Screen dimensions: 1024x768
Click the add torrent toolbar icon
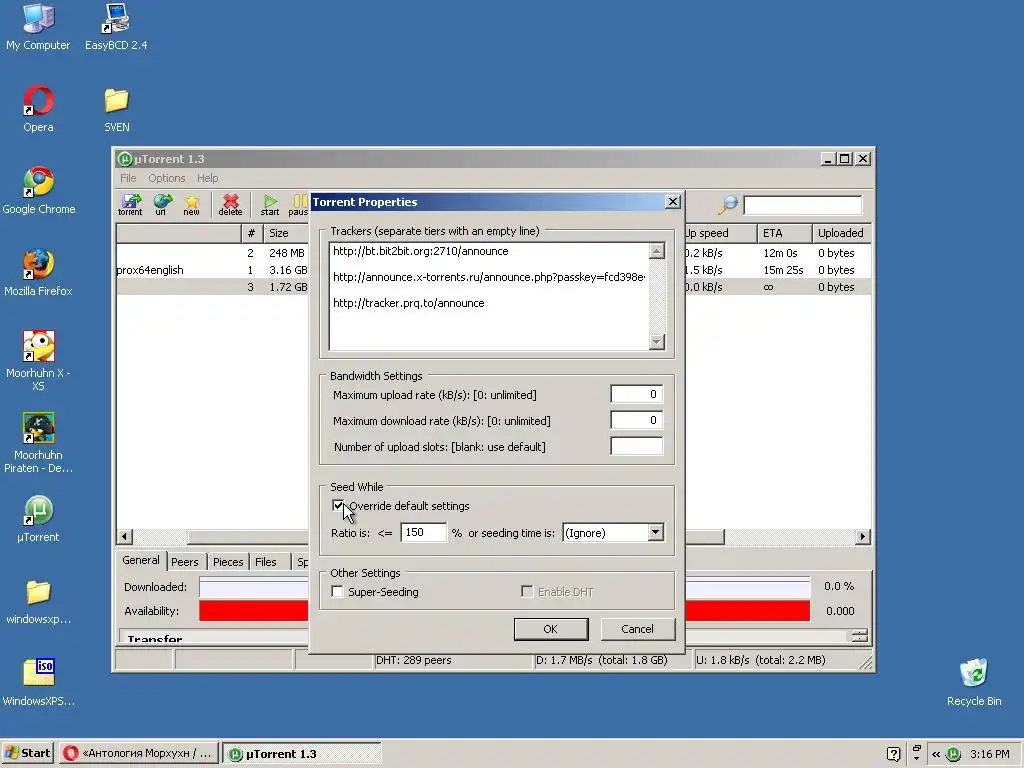[131, 204]
